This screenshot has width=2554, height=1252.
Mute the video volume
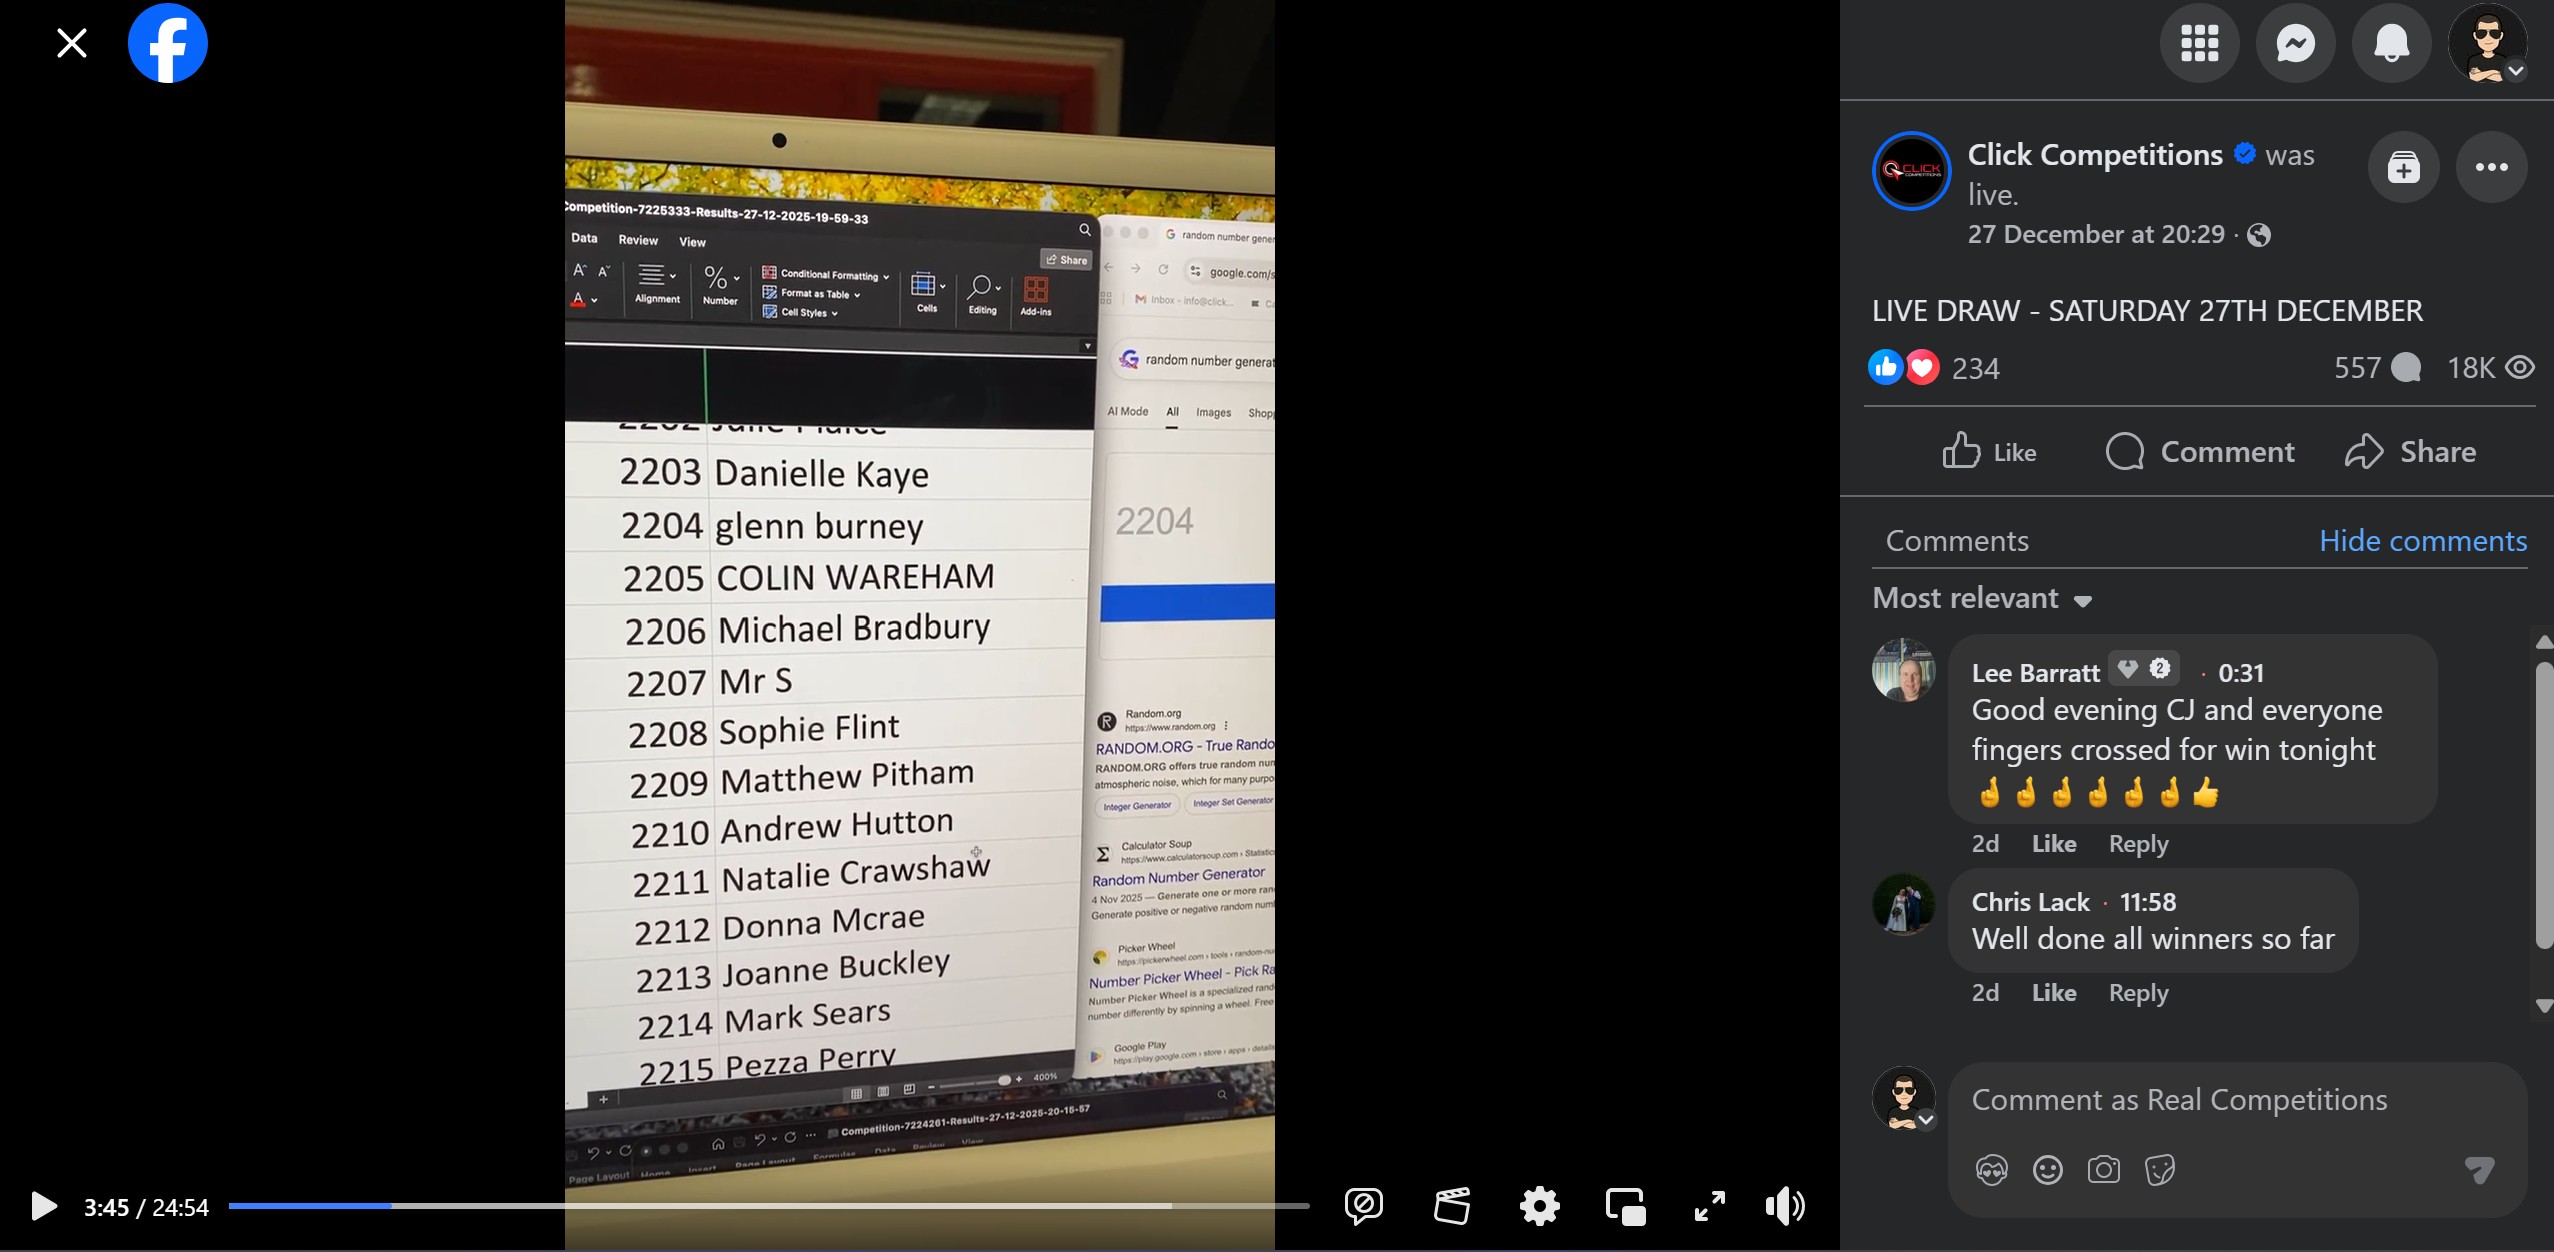pyautogui.click(x=1785, y=1206)
